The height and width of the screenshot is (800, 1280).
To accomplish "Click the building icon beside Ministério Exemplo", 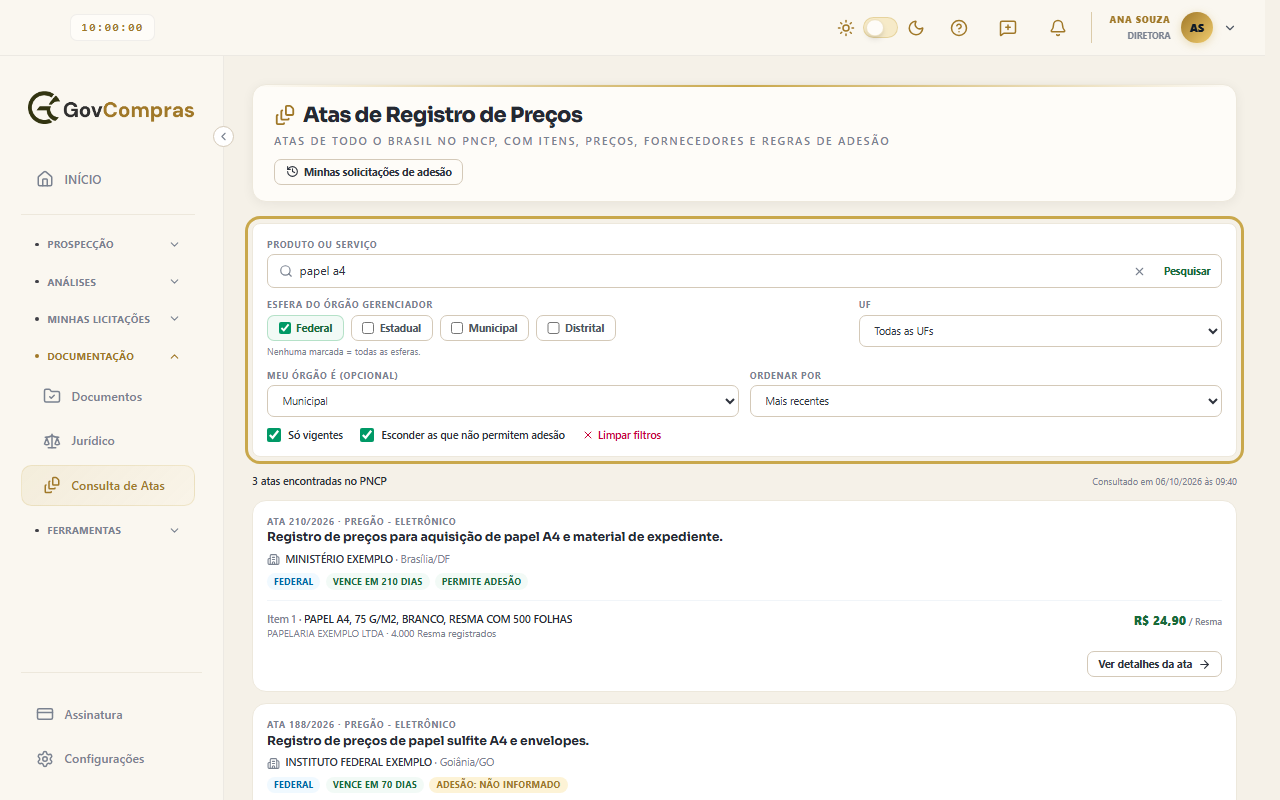I will [x=274, y=559].
